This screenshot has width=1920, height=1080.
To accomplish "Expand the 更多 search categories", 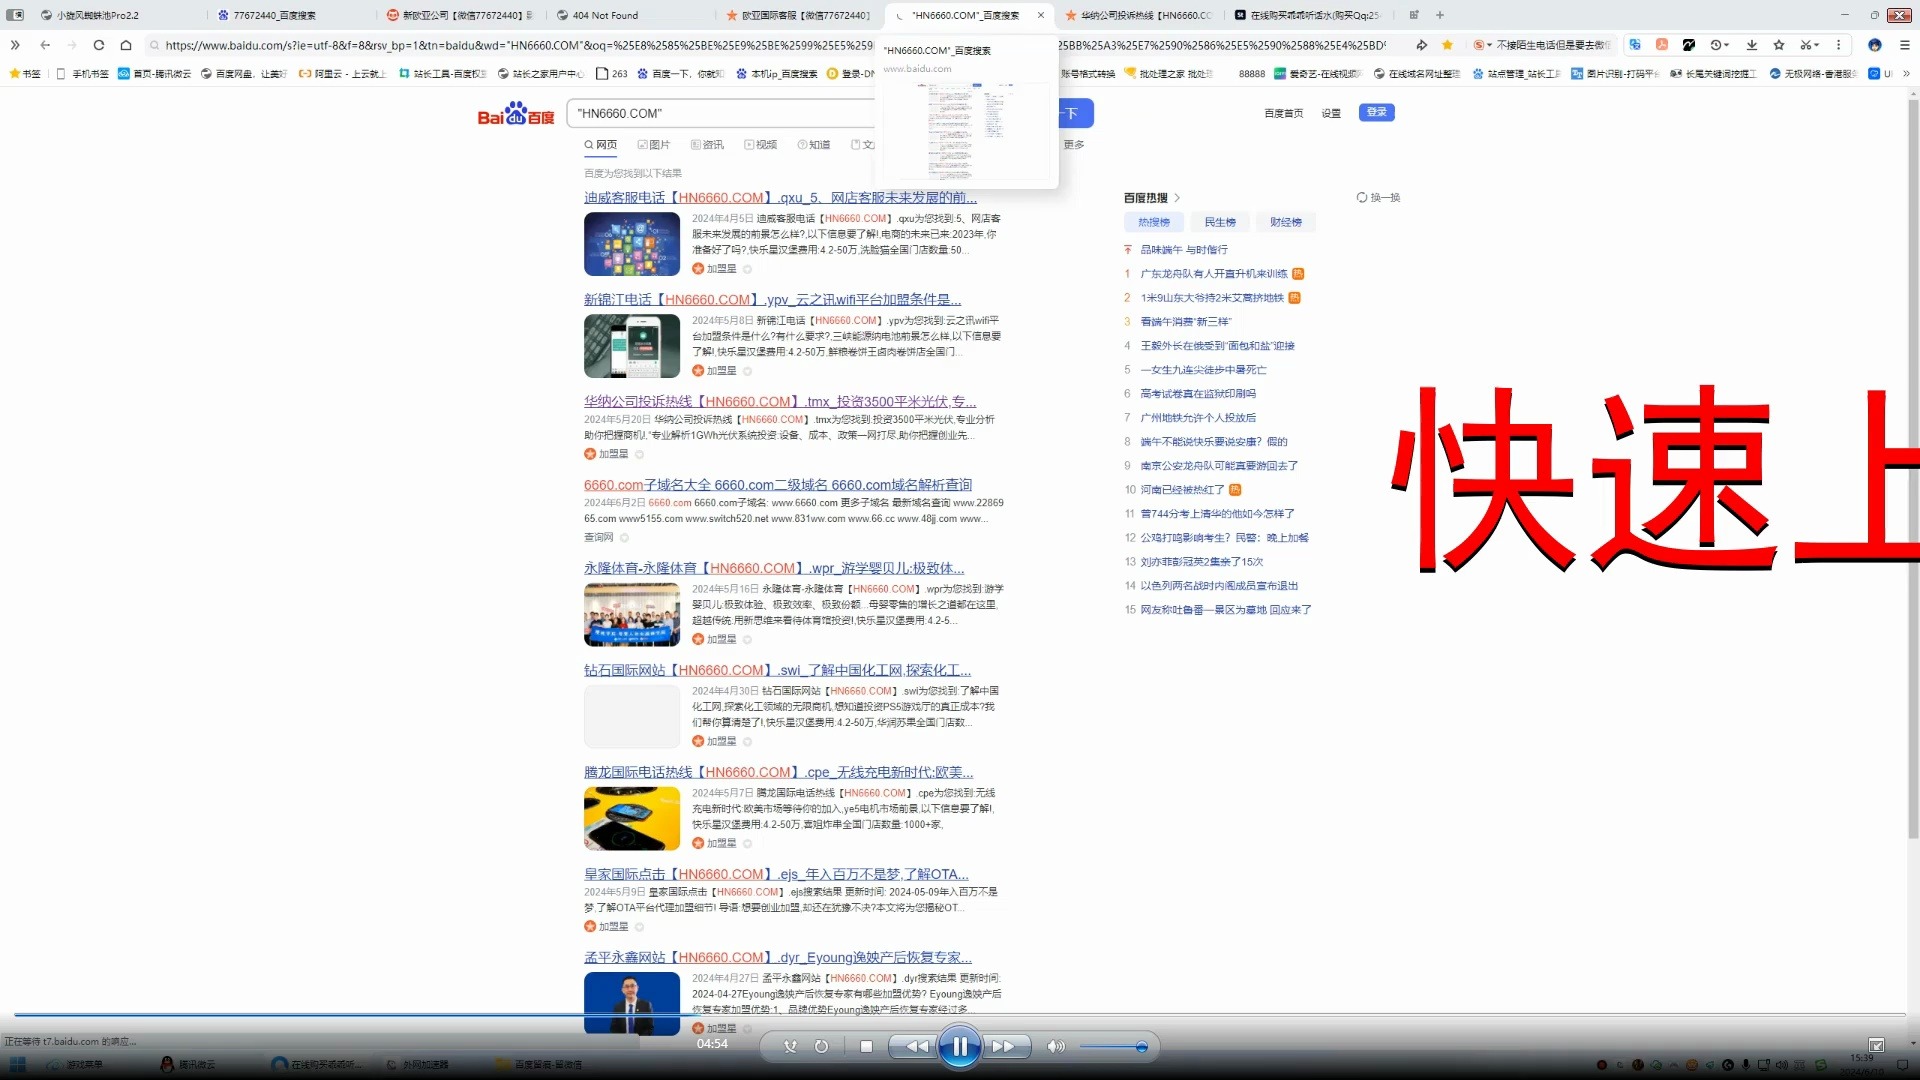I will (x=1074, y=145).
